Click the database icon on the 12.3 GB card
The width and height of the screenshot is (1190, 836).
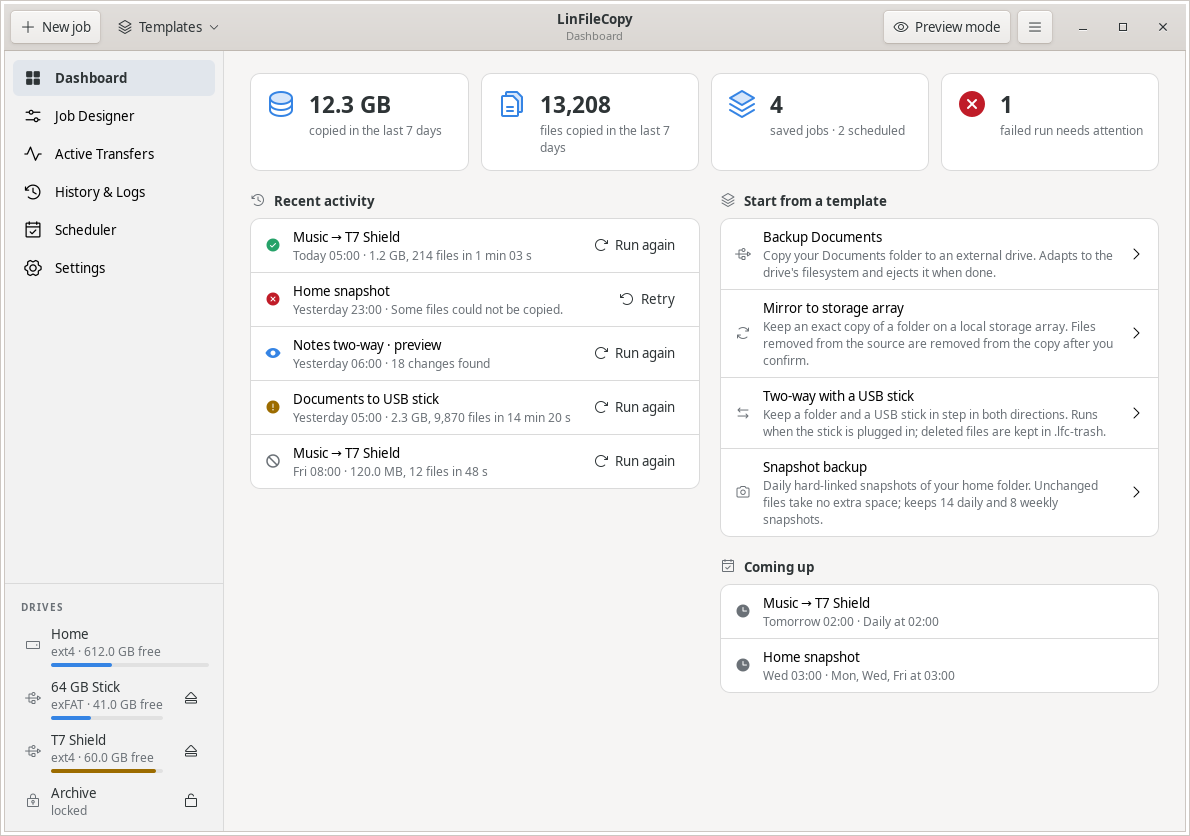281,104
